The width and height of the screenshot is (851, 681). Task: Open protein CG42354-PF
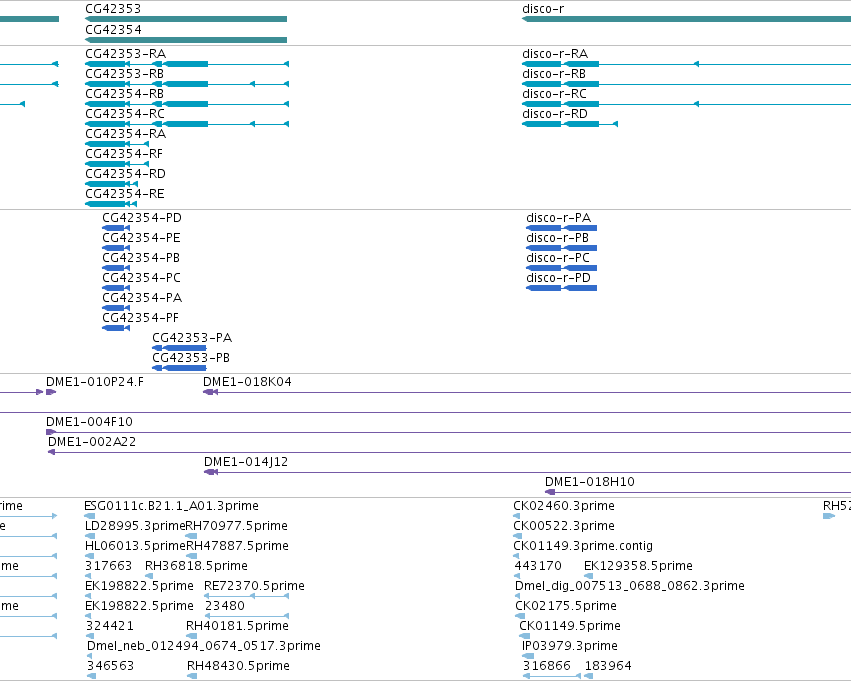coord(140,318)
